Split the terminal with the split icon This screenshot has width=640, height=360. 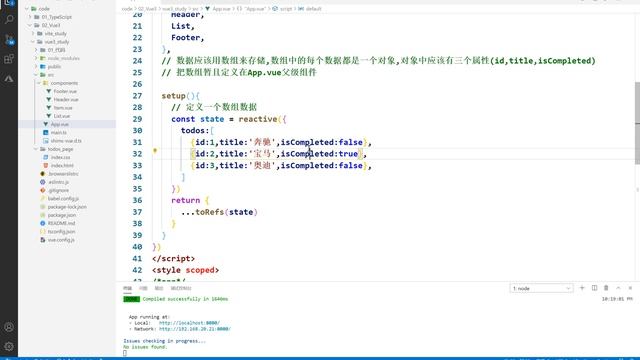tap(594, 288)
